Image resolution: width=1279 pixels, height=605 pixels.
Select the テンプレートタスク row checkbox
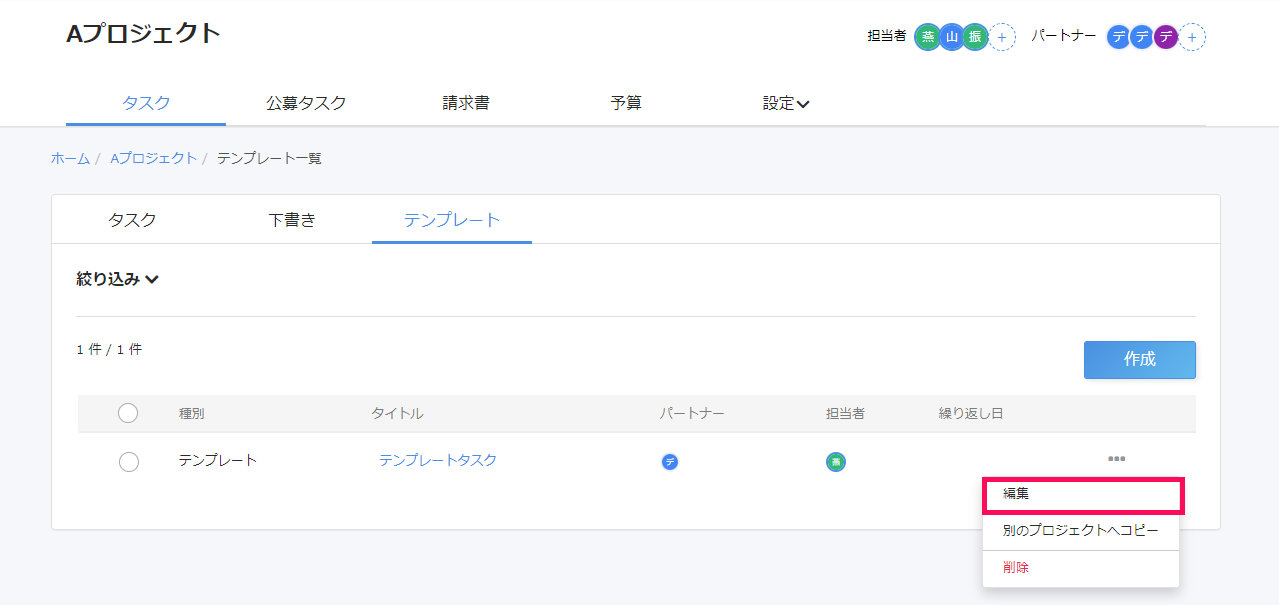(128, 461)
